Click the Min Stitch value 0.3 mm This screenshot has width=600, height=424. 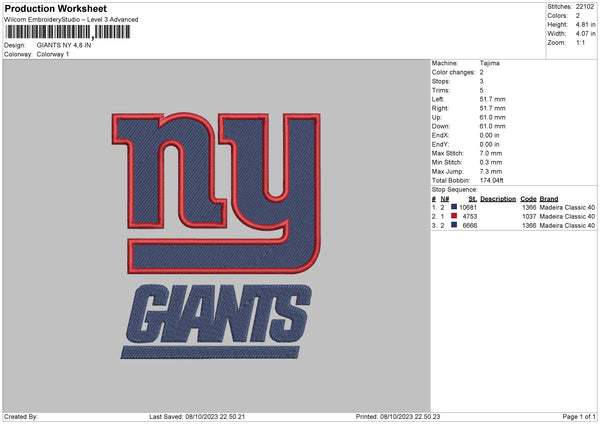491,162
